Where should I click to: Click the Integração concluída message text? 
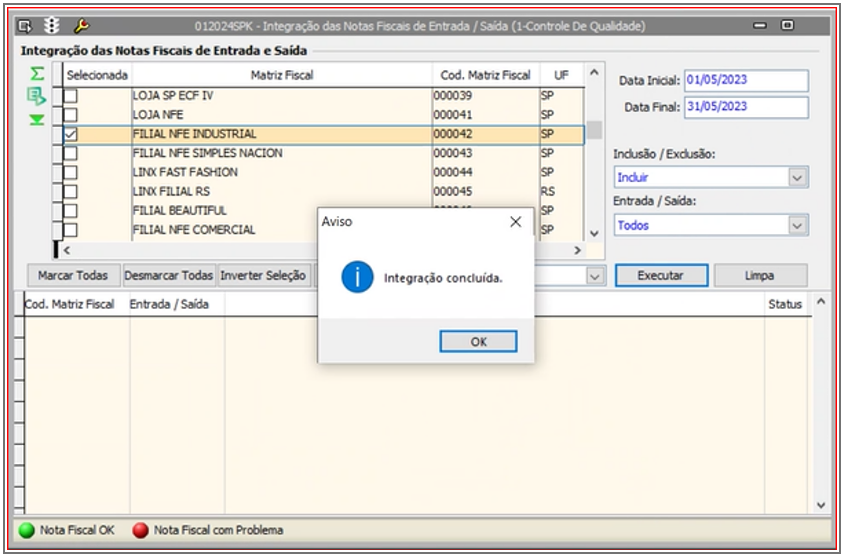point(443,278)
